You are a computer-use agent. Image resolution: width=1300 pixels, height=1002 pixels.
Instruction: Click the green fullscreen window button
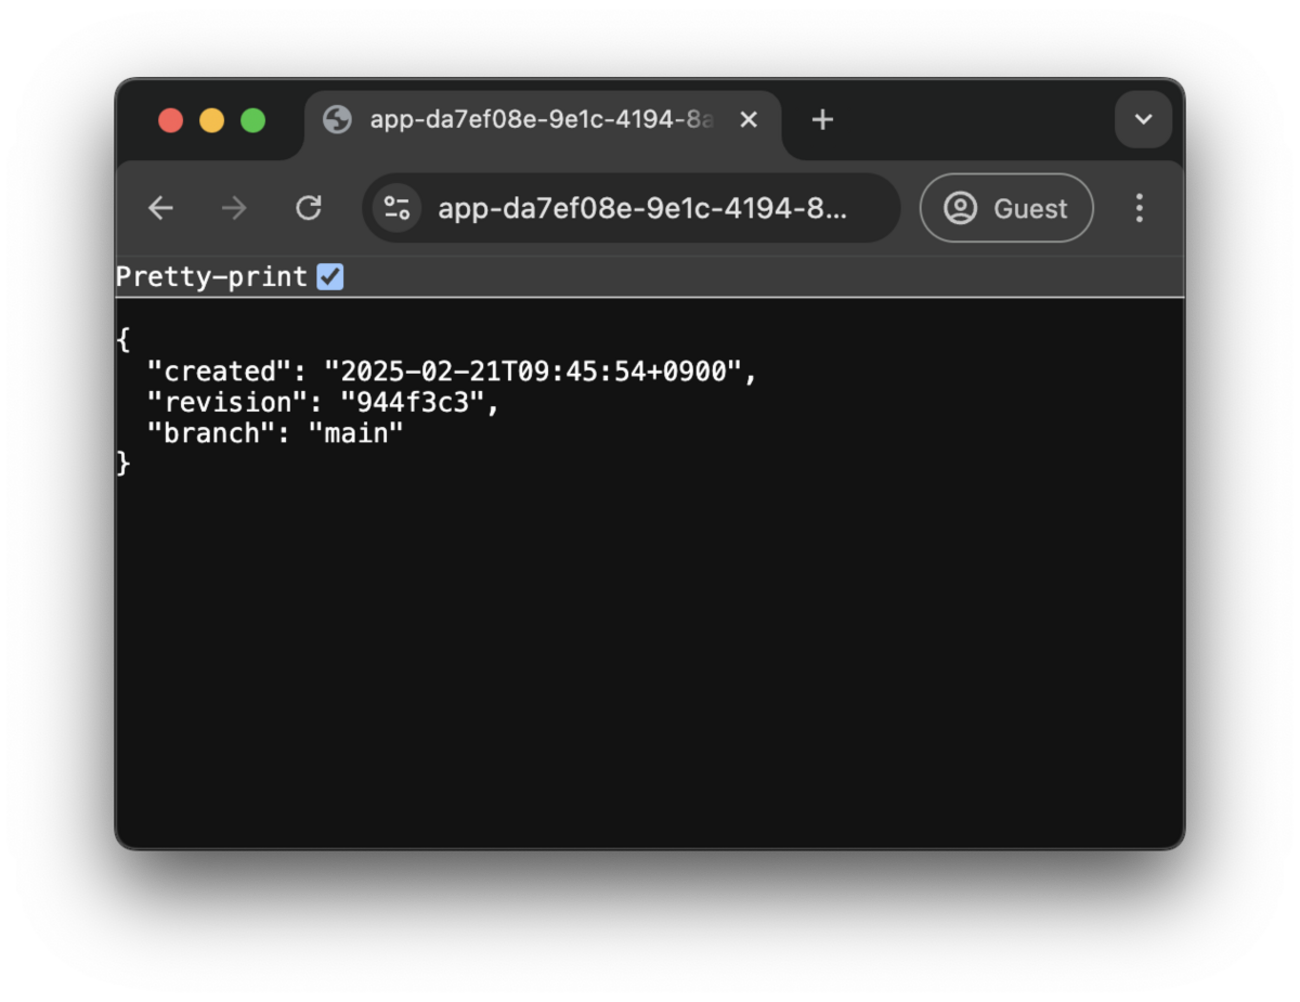(253, 121)
